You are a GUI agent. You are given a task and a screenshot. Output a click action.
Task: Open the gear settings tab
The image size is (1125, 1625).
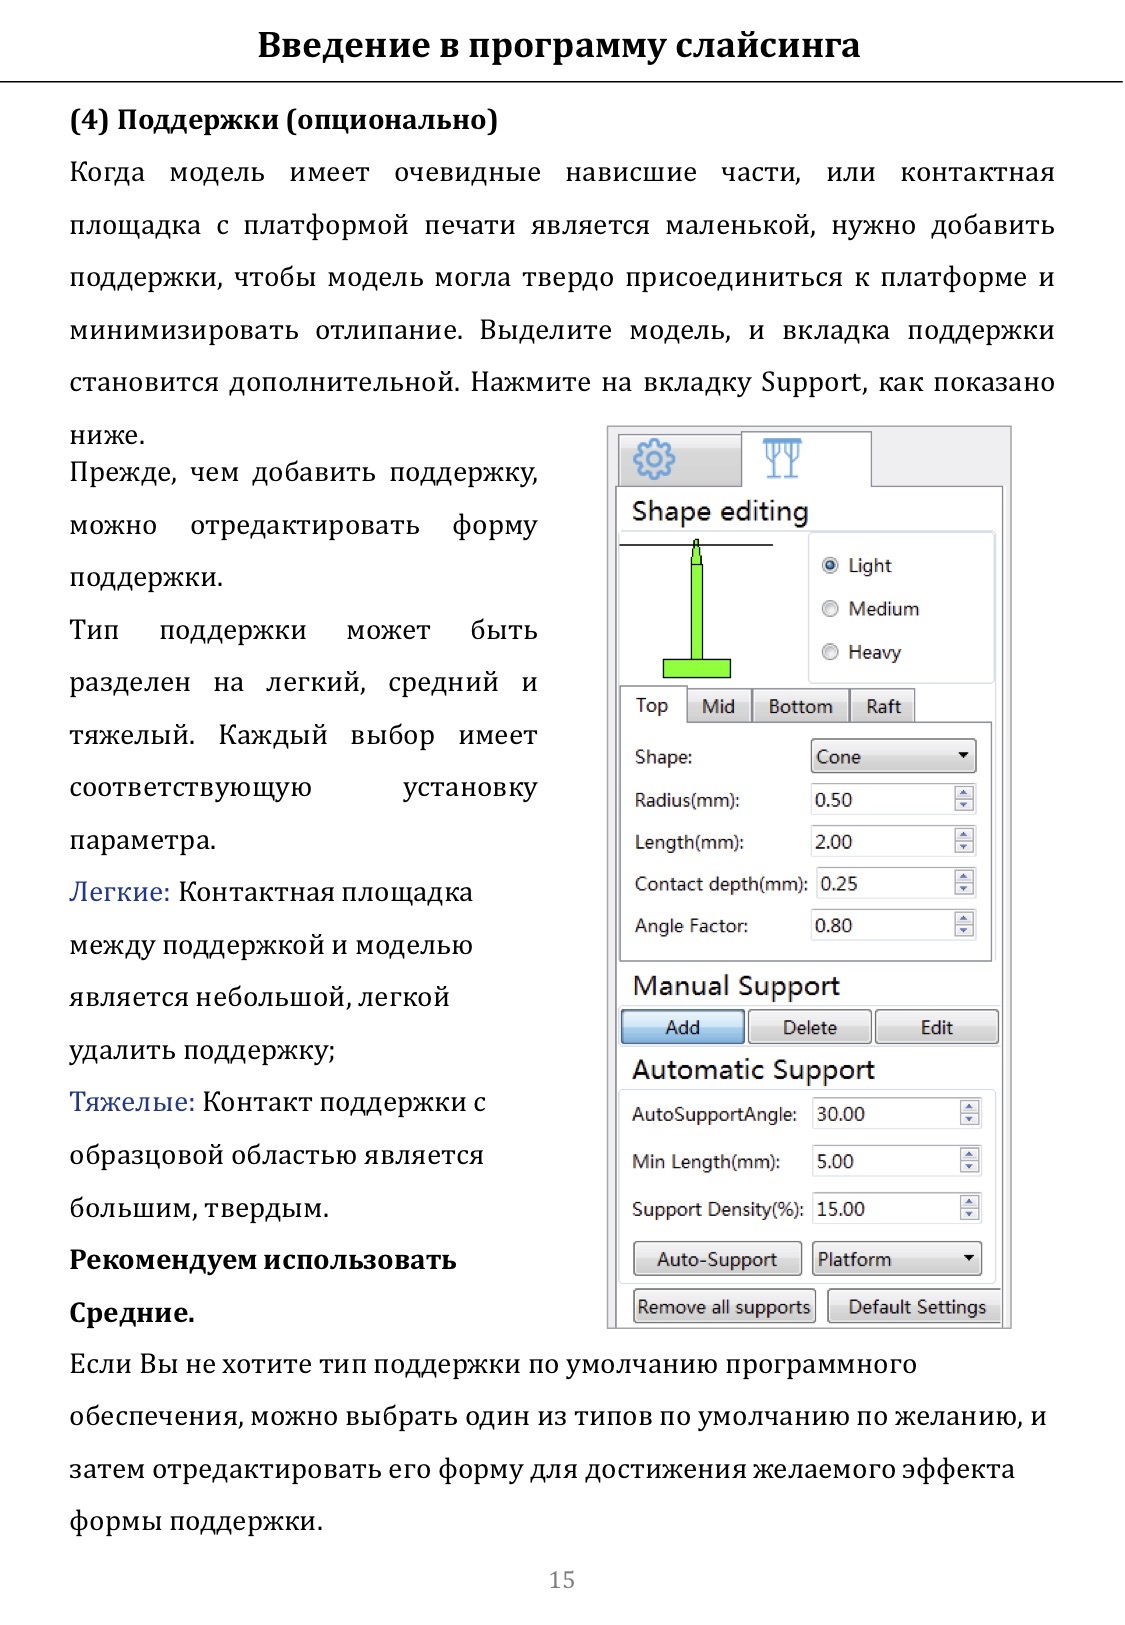[680, 460]
